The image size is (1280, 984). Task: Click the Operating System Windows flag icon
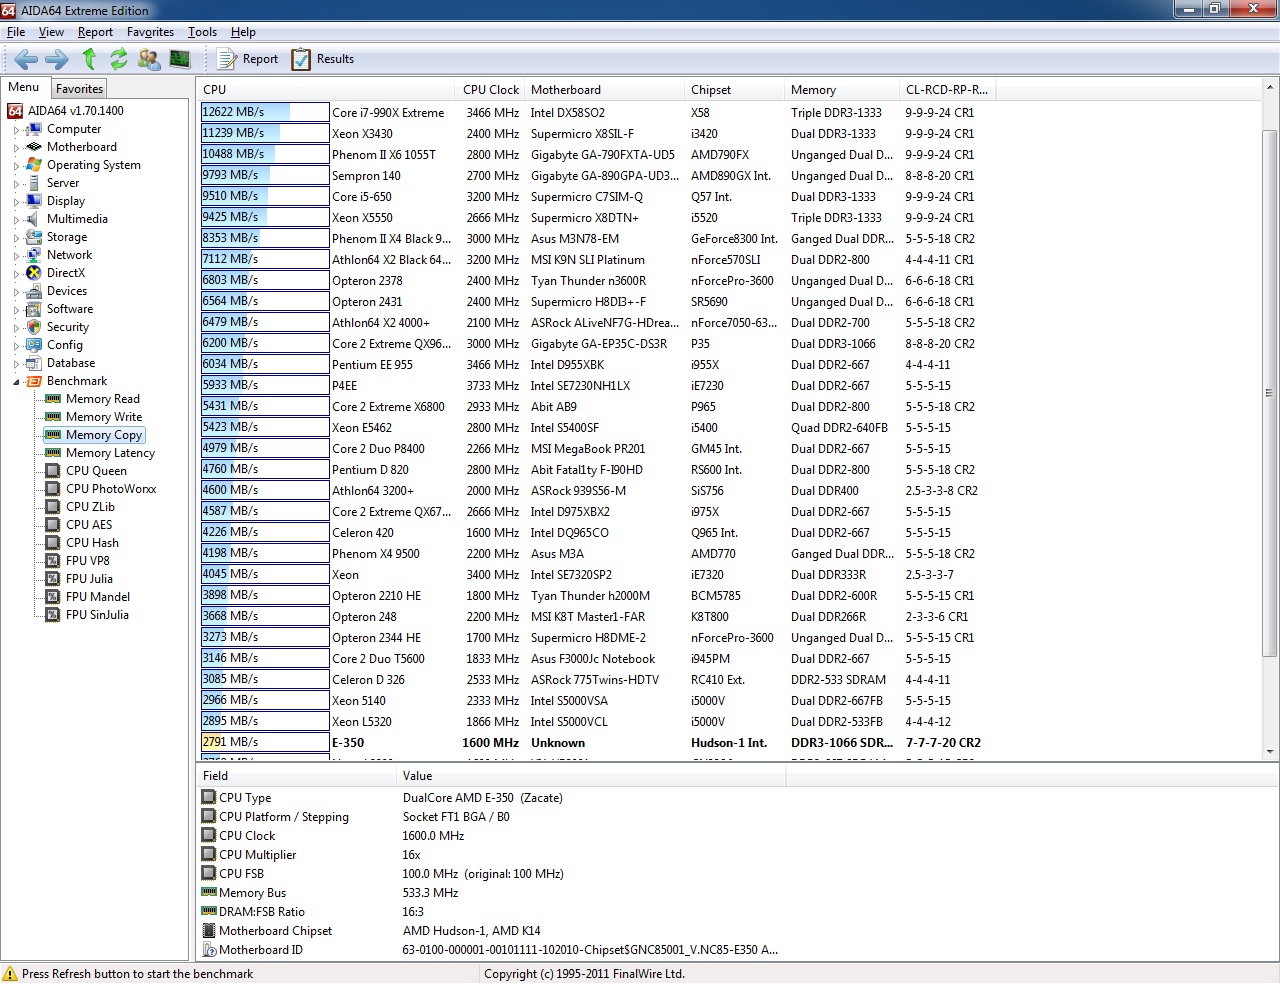tap(34, 165)
